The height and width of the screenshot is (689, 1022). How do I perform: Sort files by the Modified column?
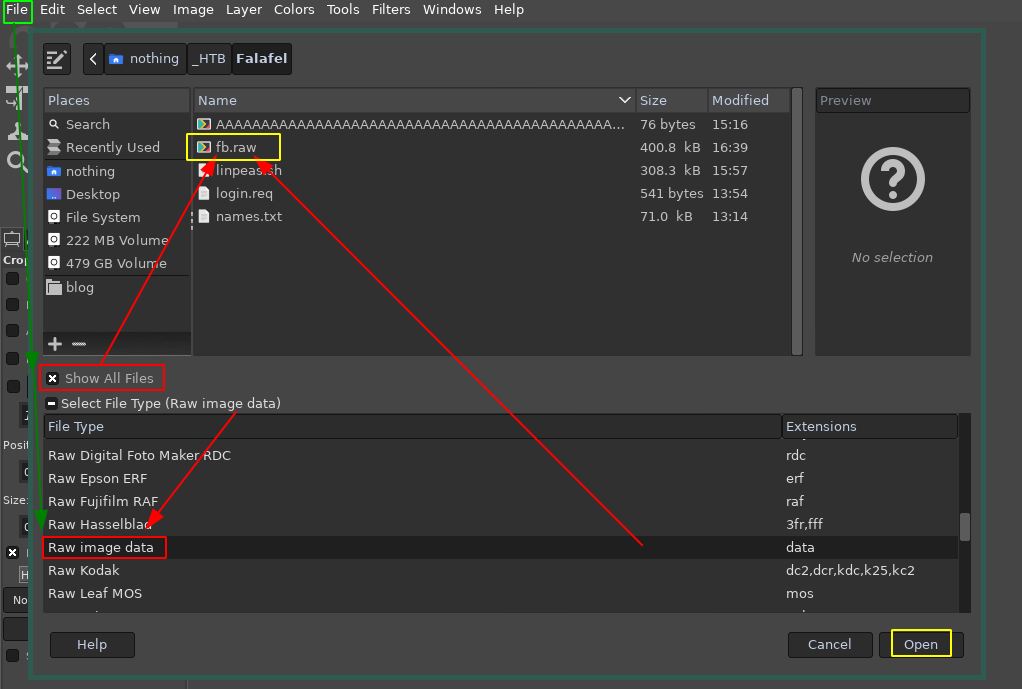(x=740, y=100)
